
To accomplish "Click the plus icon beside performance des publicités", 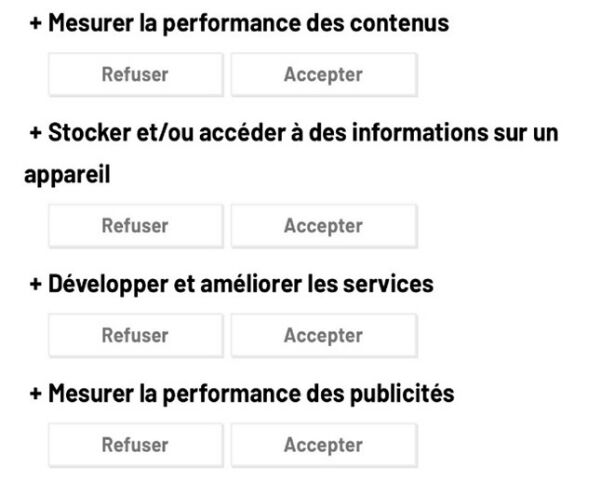I will pyautogui.click(x=36, y=394).
